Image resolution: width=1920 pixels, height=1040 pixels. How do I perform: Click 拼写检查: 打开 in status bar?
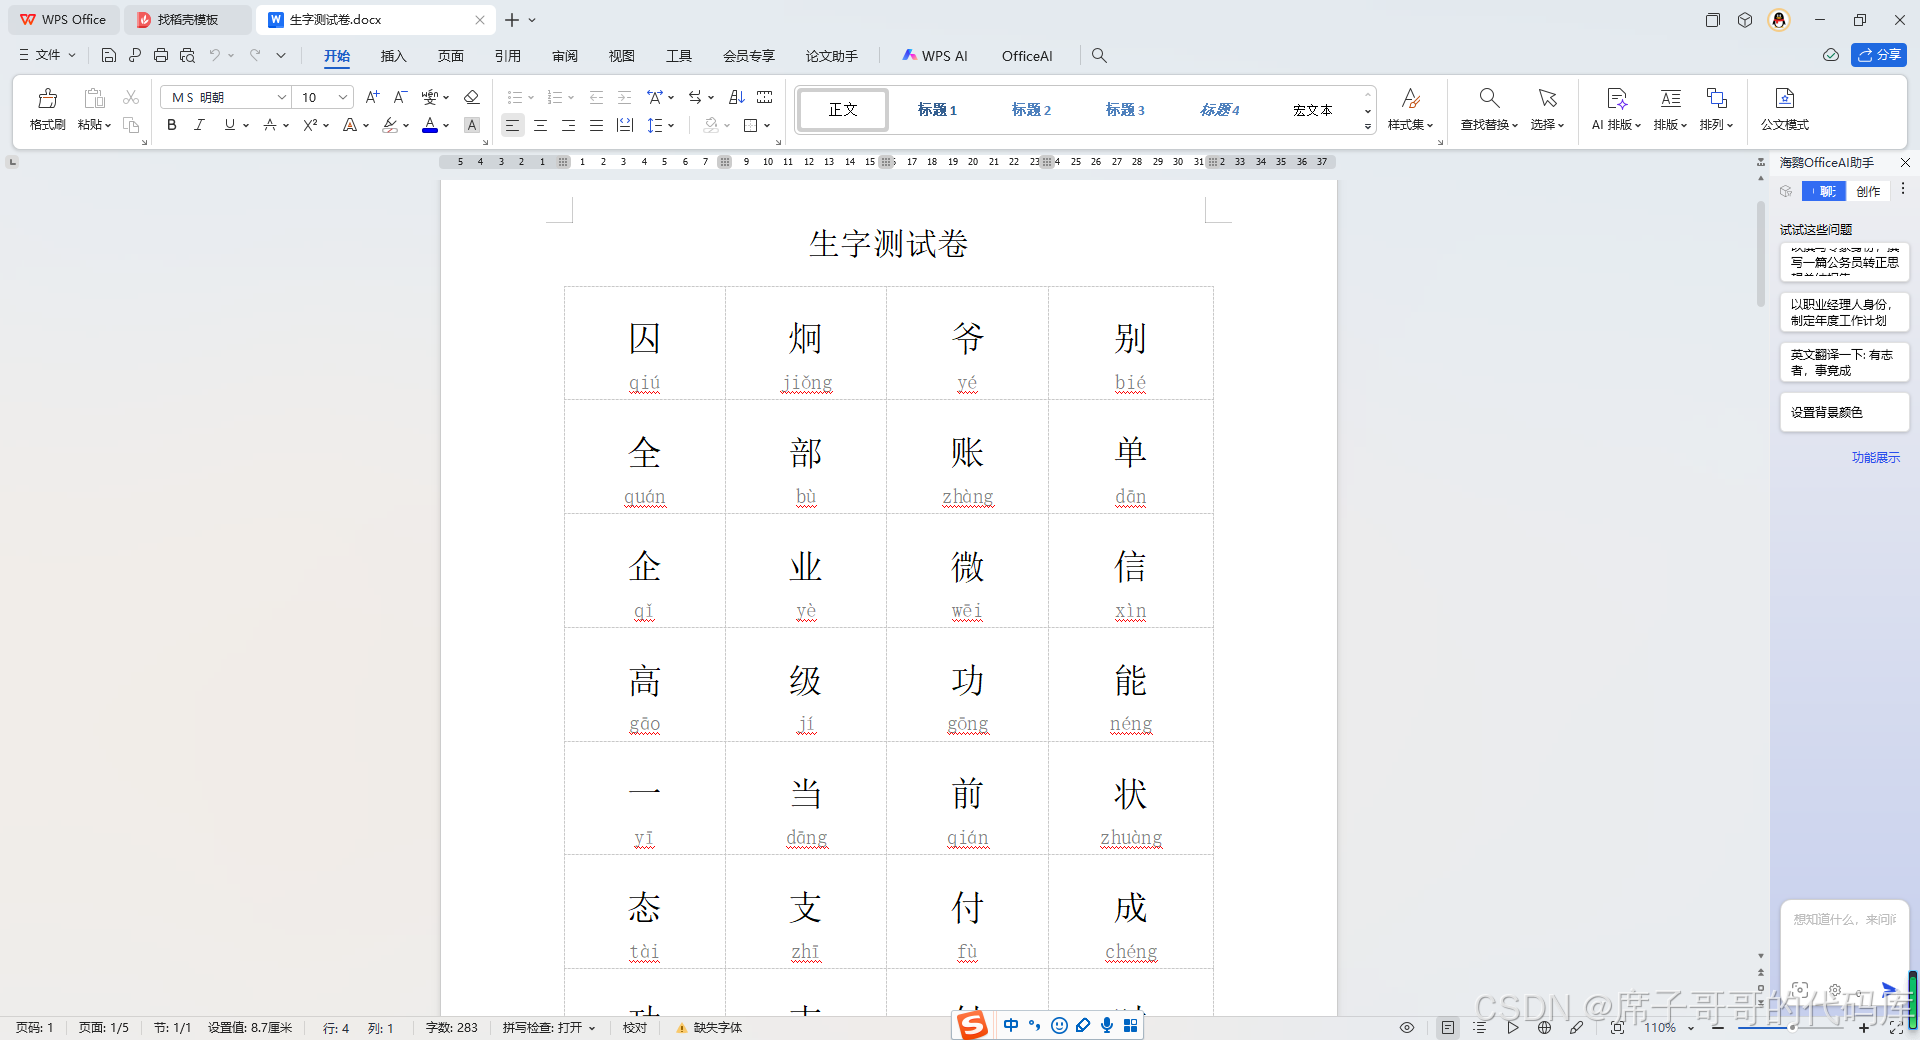(549, 1028)
